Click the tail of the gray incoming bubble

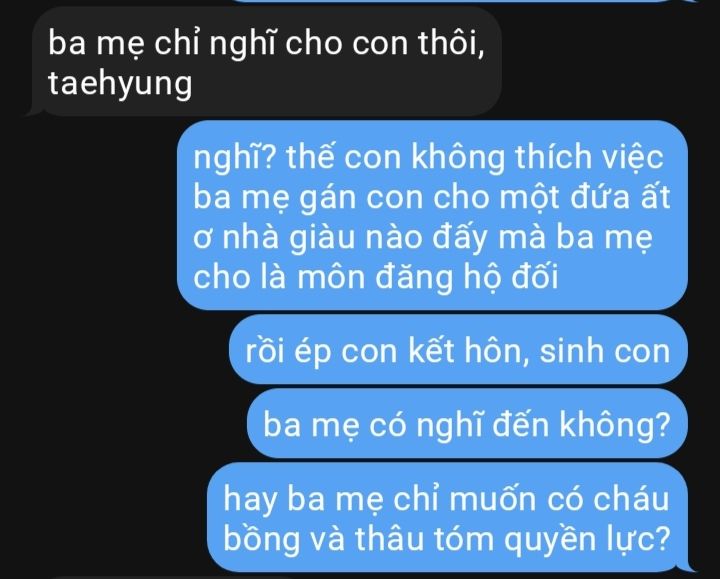(x=33, y=111)
